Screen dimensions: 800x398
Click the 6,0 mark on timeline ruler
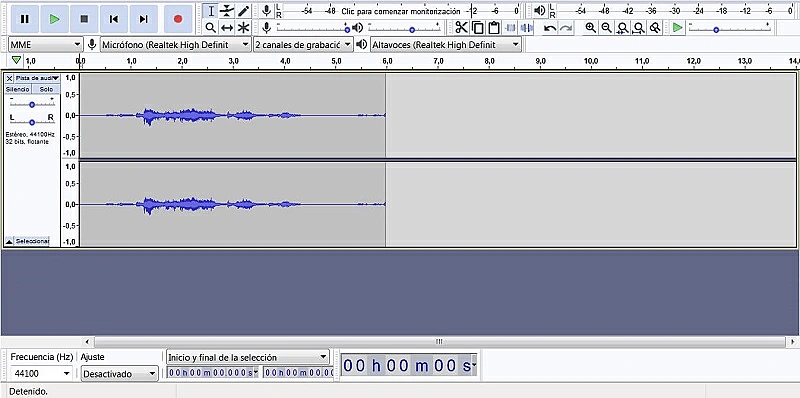(x=387, y=61)
